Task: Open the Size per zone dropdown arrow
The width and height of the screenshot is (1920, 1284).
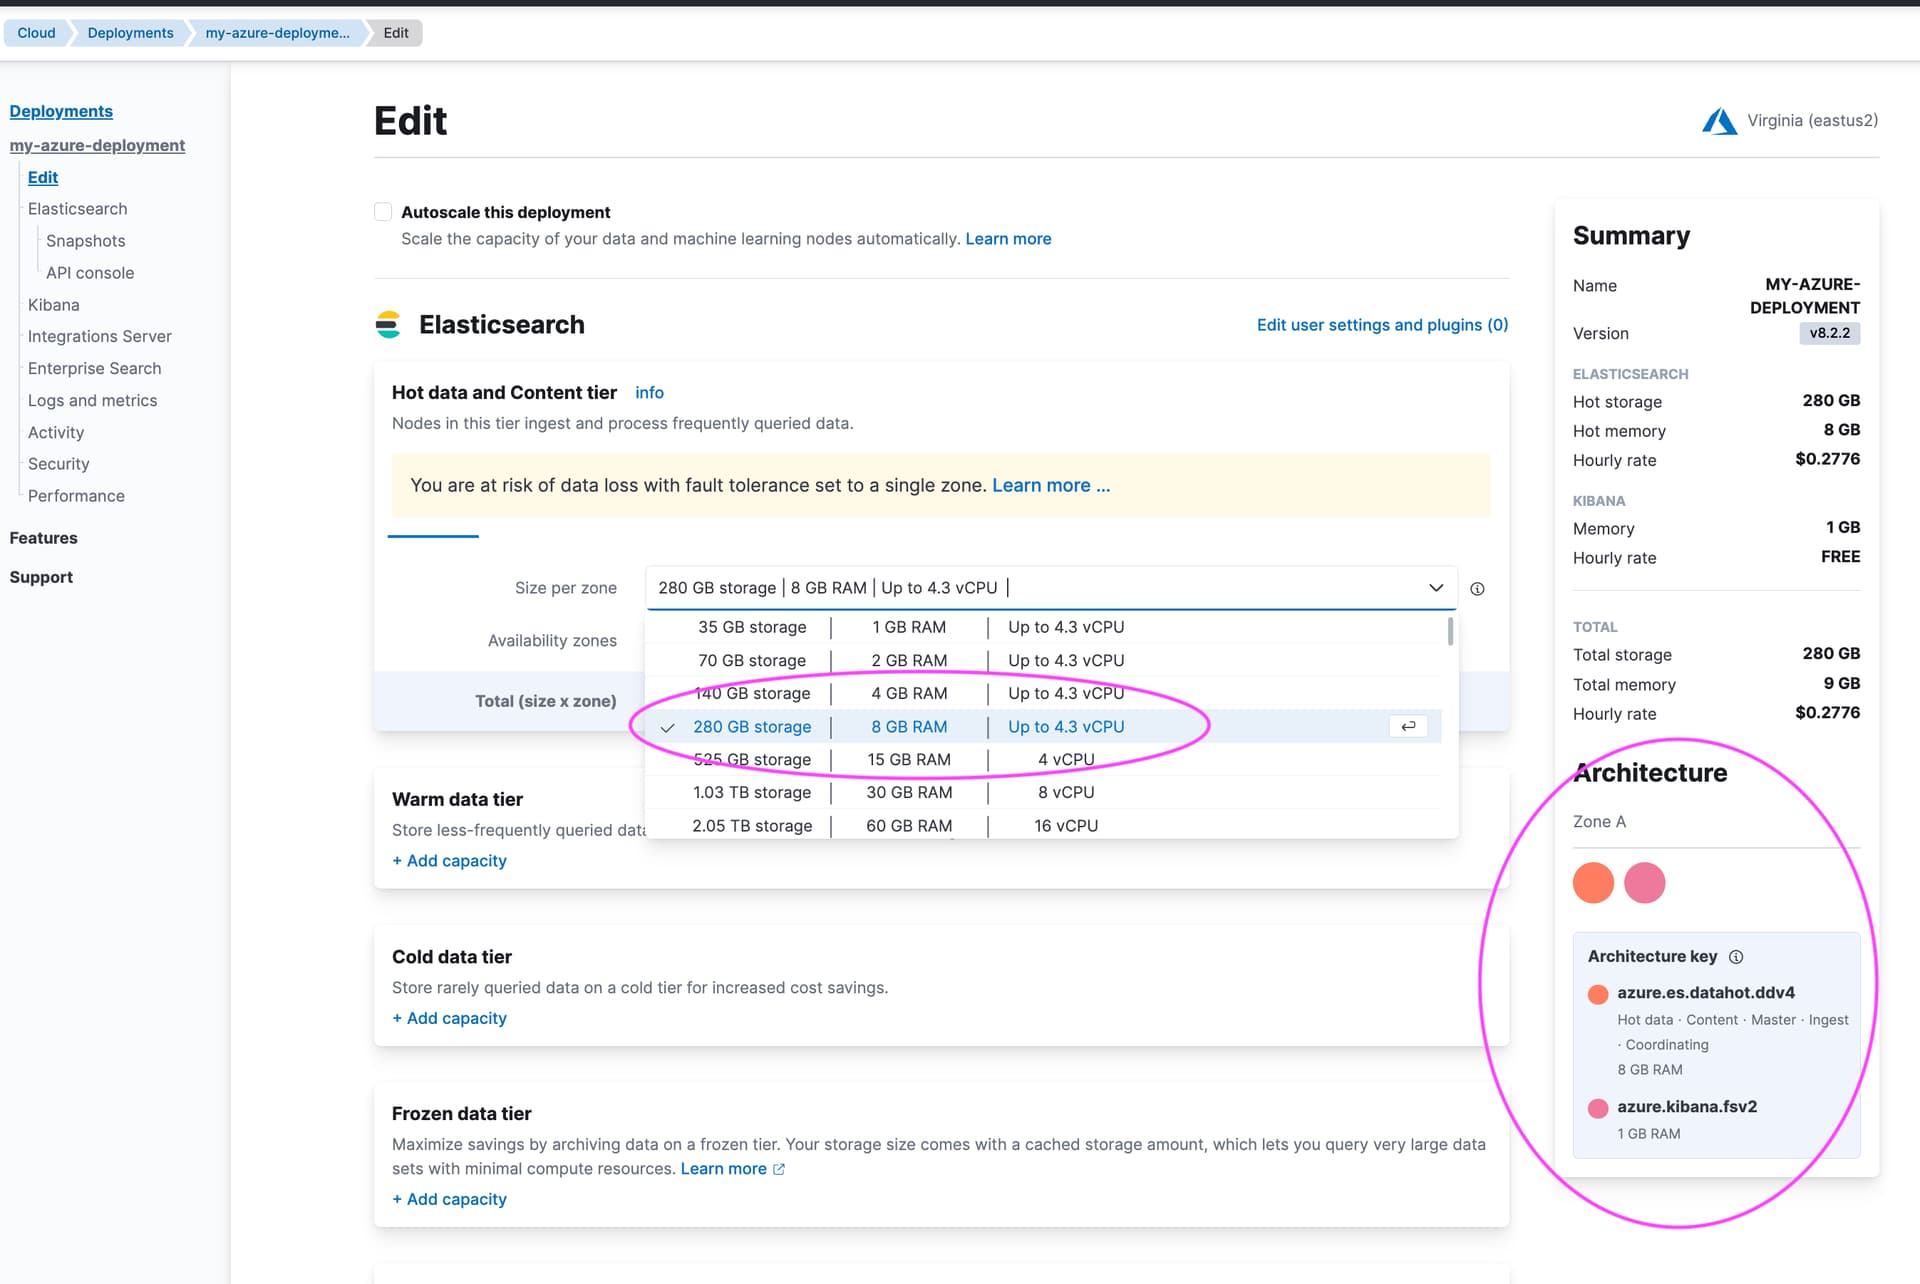Action: click(x=1436, y=588)
